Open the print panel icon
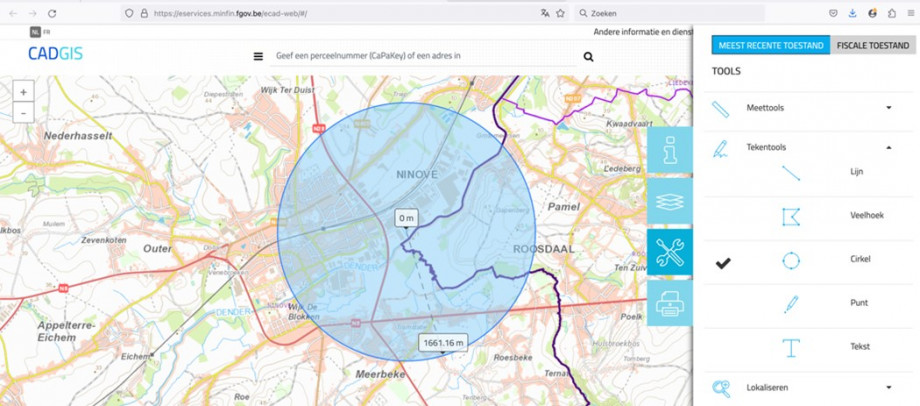 point(669,304)
